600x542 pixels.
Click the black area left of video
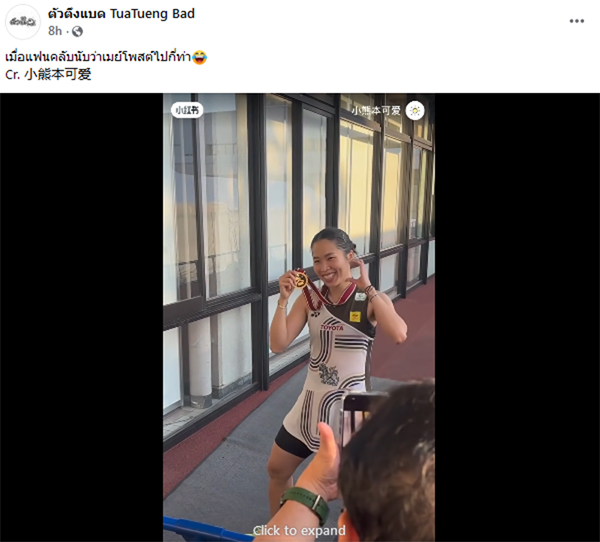point(82,317)
